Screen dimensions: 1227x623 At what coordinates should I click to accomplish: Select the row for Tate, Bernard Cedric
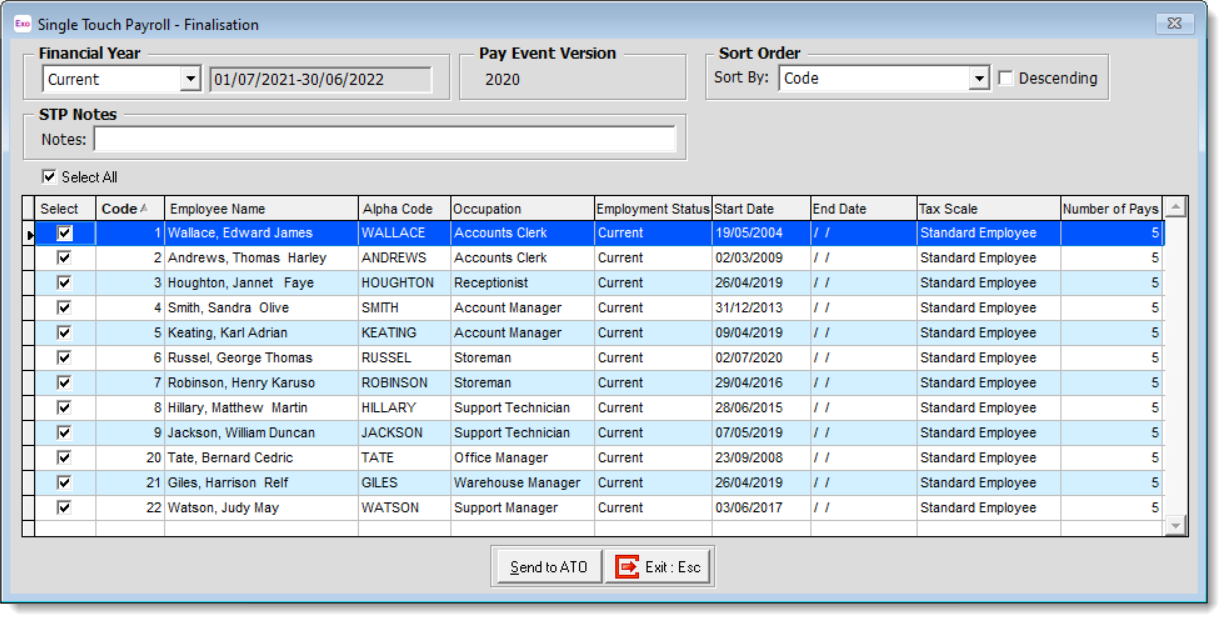[260, 458]
